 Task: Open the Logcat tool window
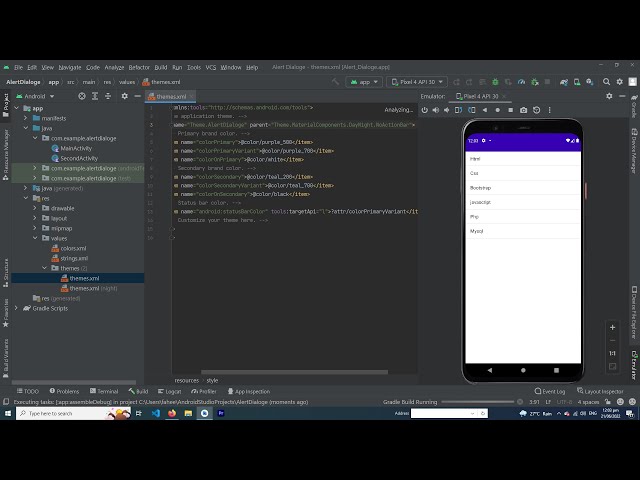169,391
